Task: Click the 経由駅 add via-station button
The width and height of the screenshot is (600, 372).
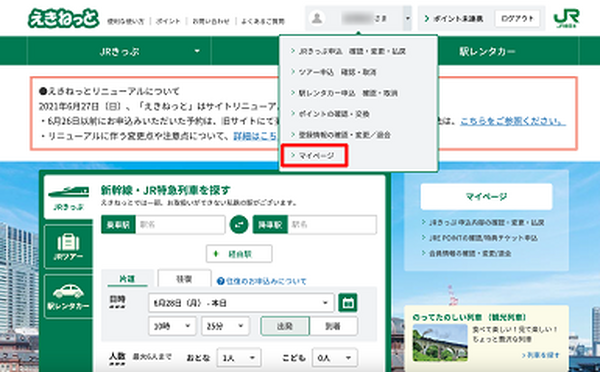Action: tap(239, 254)
